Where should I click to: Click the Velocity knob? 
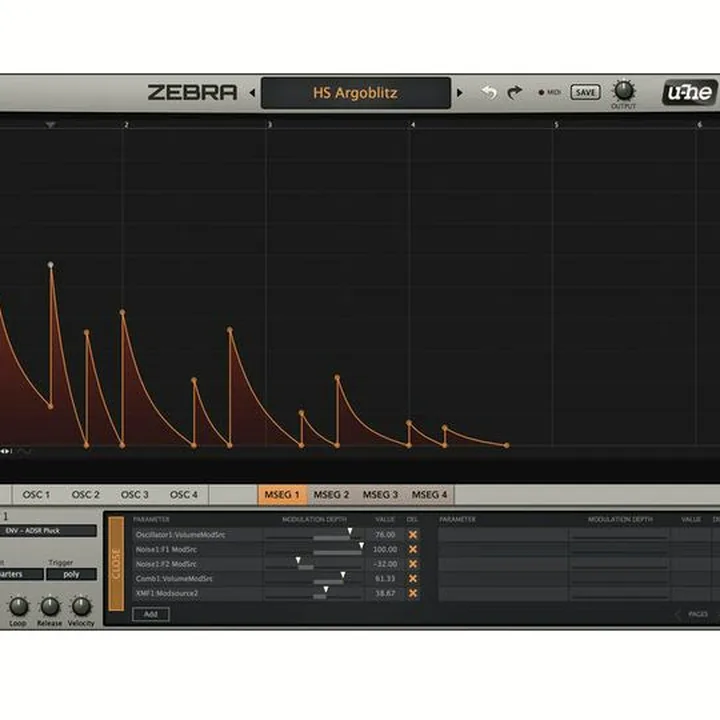(x=81, y=607)
